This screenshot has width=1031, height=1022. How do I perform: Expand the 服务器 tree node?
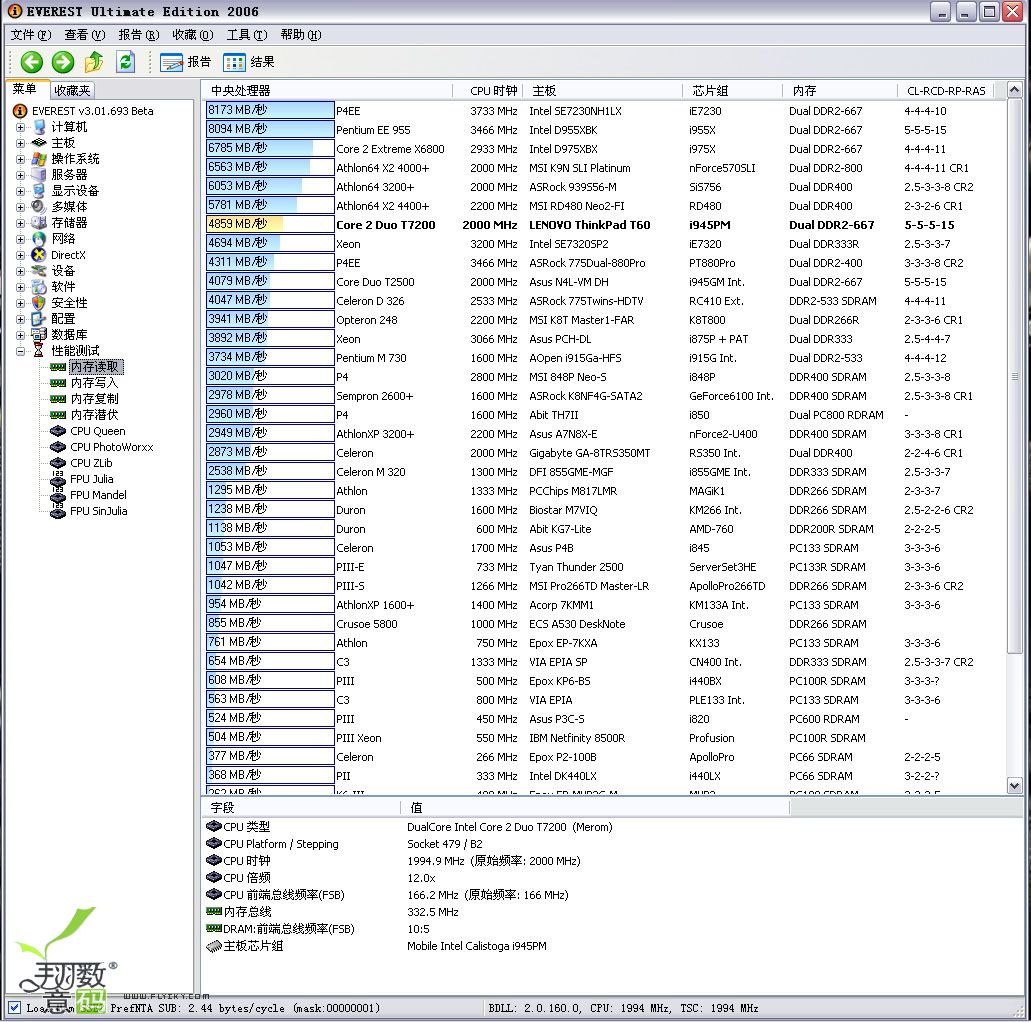[x=20, y=174]
